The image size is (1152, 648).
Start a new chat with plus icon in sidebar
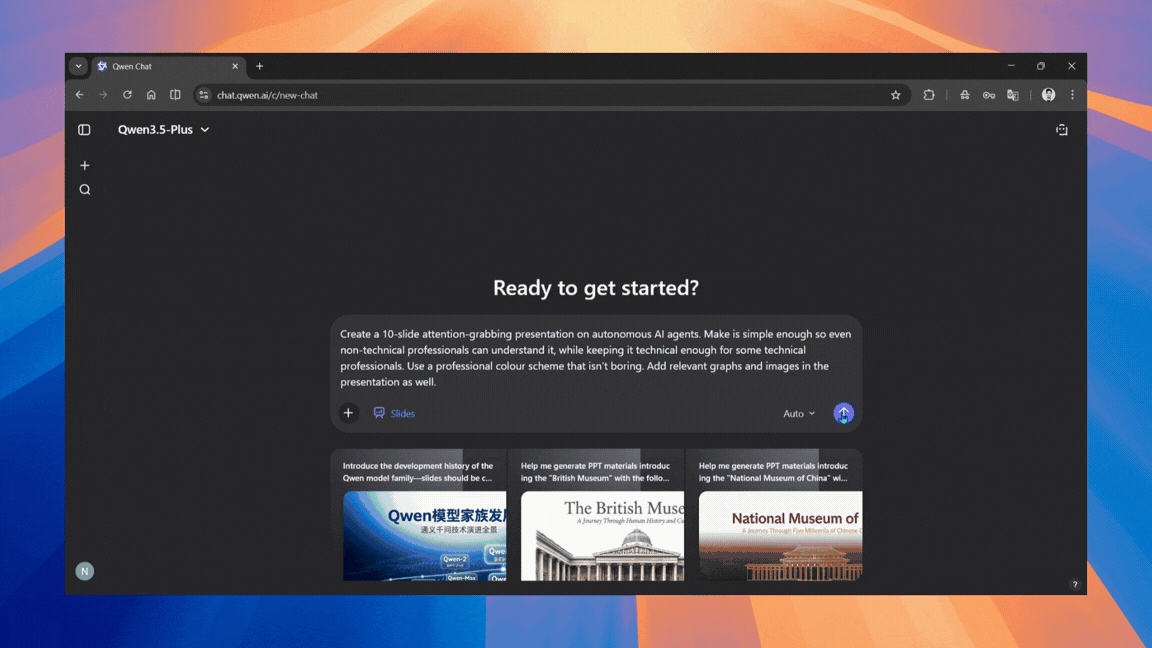click(84, 165)
